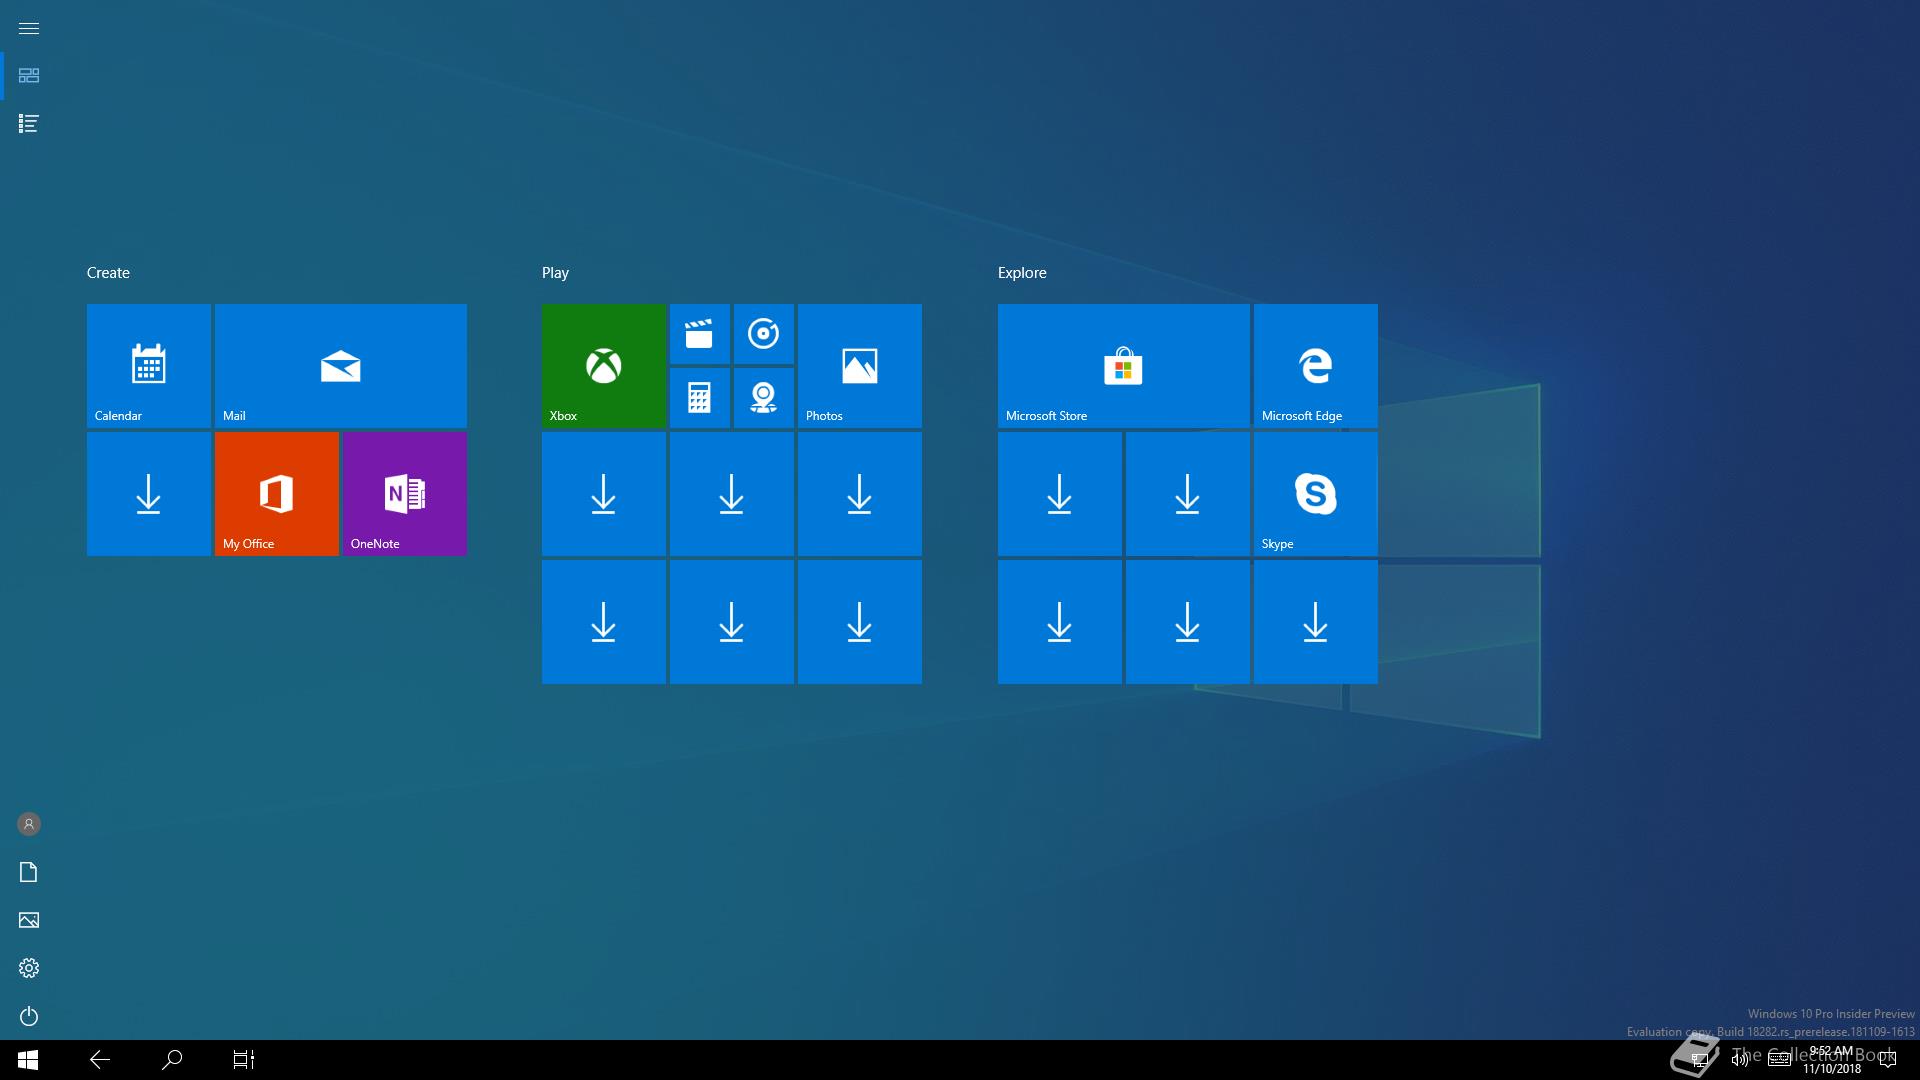Open Task View from the taskbar
The image size is (1920, 1080).
click(244, 1060)
